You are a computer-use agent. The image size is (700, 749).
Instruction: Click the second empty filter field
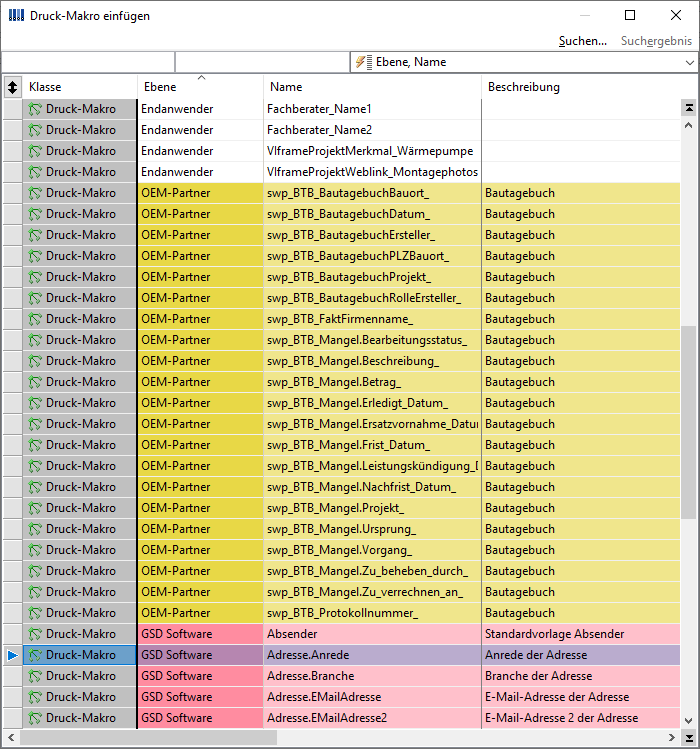[x=262, y=62]
